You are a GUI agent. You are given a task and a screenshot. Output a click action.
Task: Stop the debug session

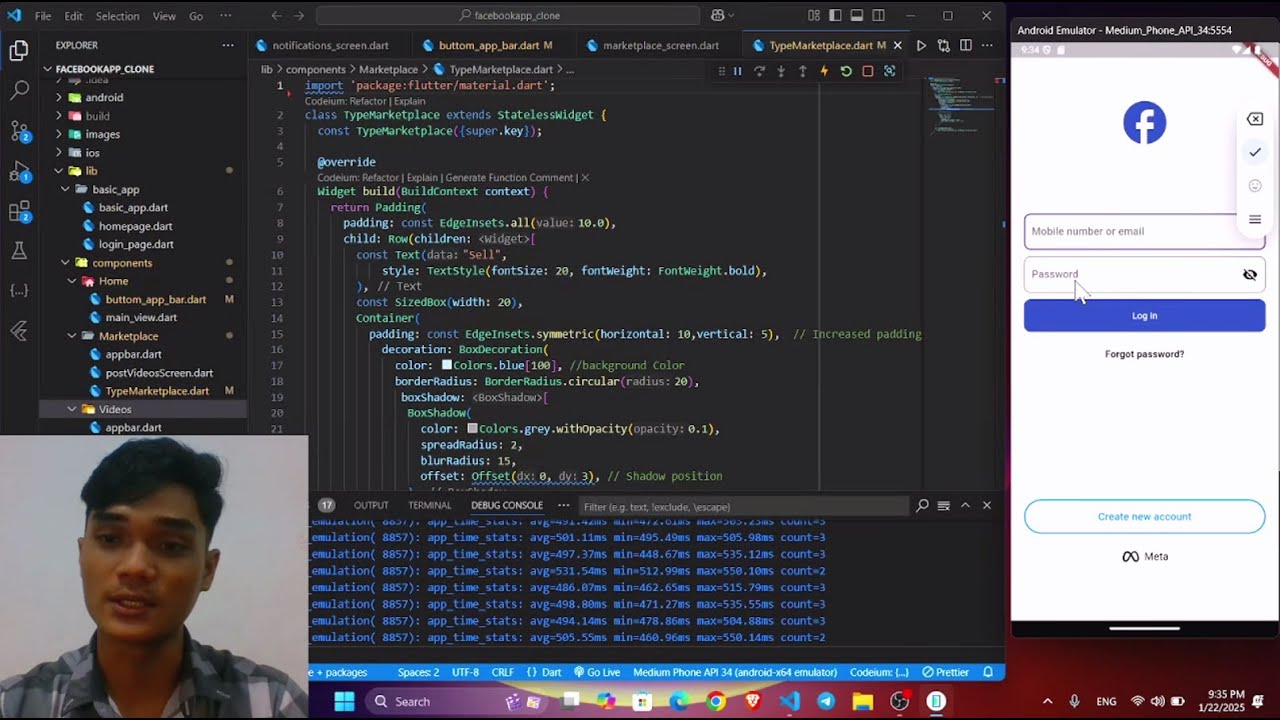[x=867, y=71]
